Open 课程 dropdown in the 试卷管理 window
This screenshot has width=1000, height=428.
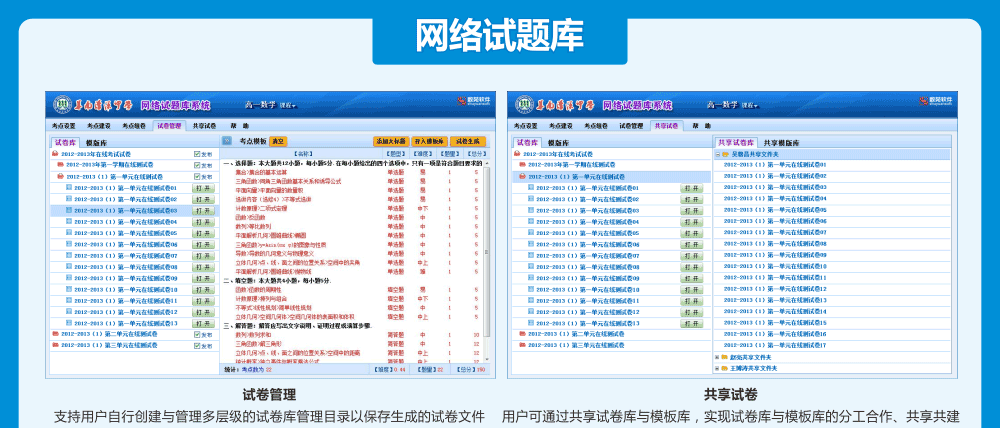coord(286,105)
